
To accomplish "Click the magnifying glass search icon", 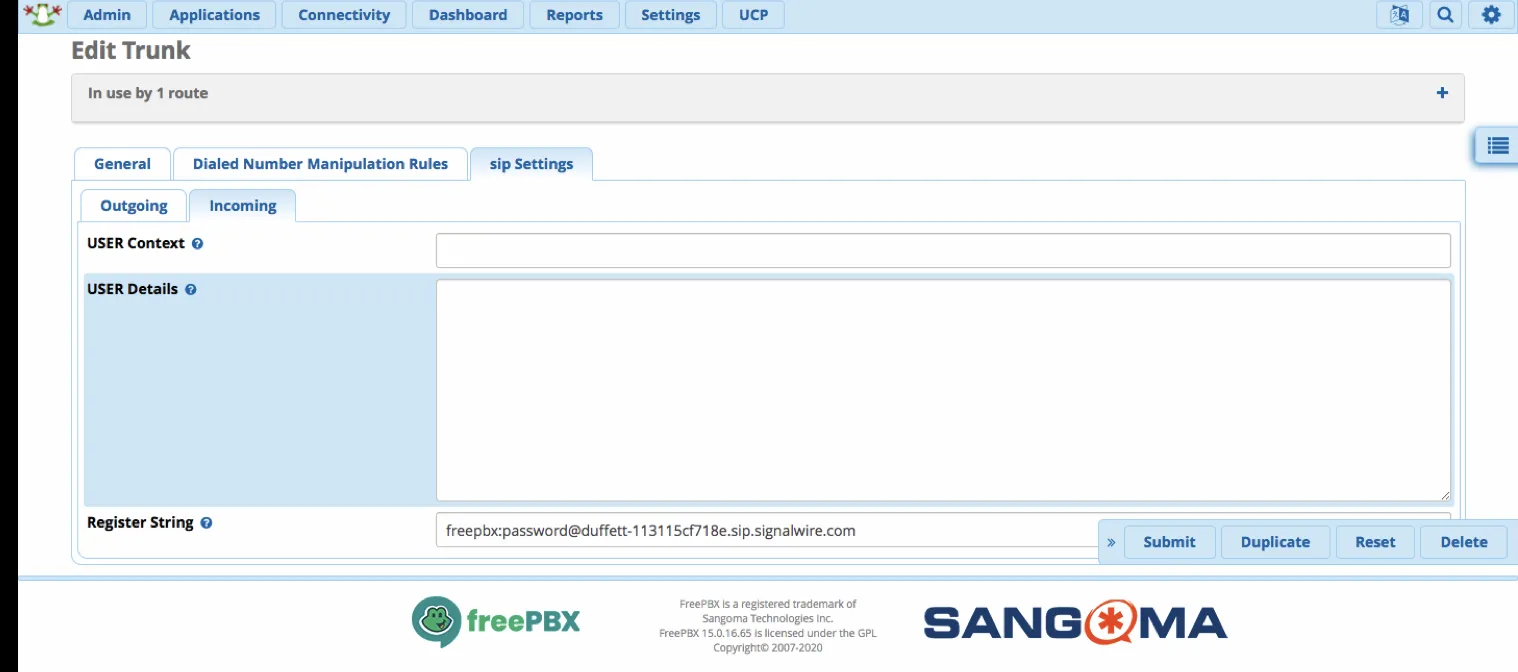I will click(x=1445, y=14).
